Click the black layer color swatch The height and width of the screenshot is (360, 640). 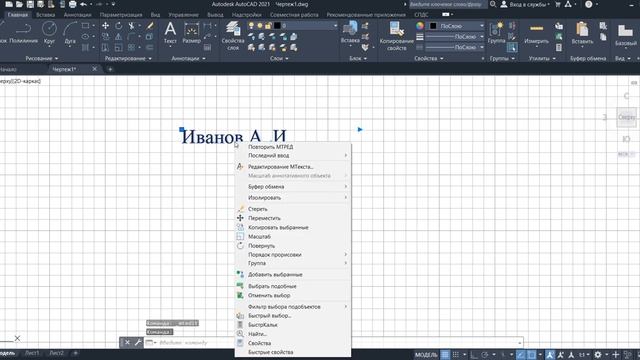277,26
